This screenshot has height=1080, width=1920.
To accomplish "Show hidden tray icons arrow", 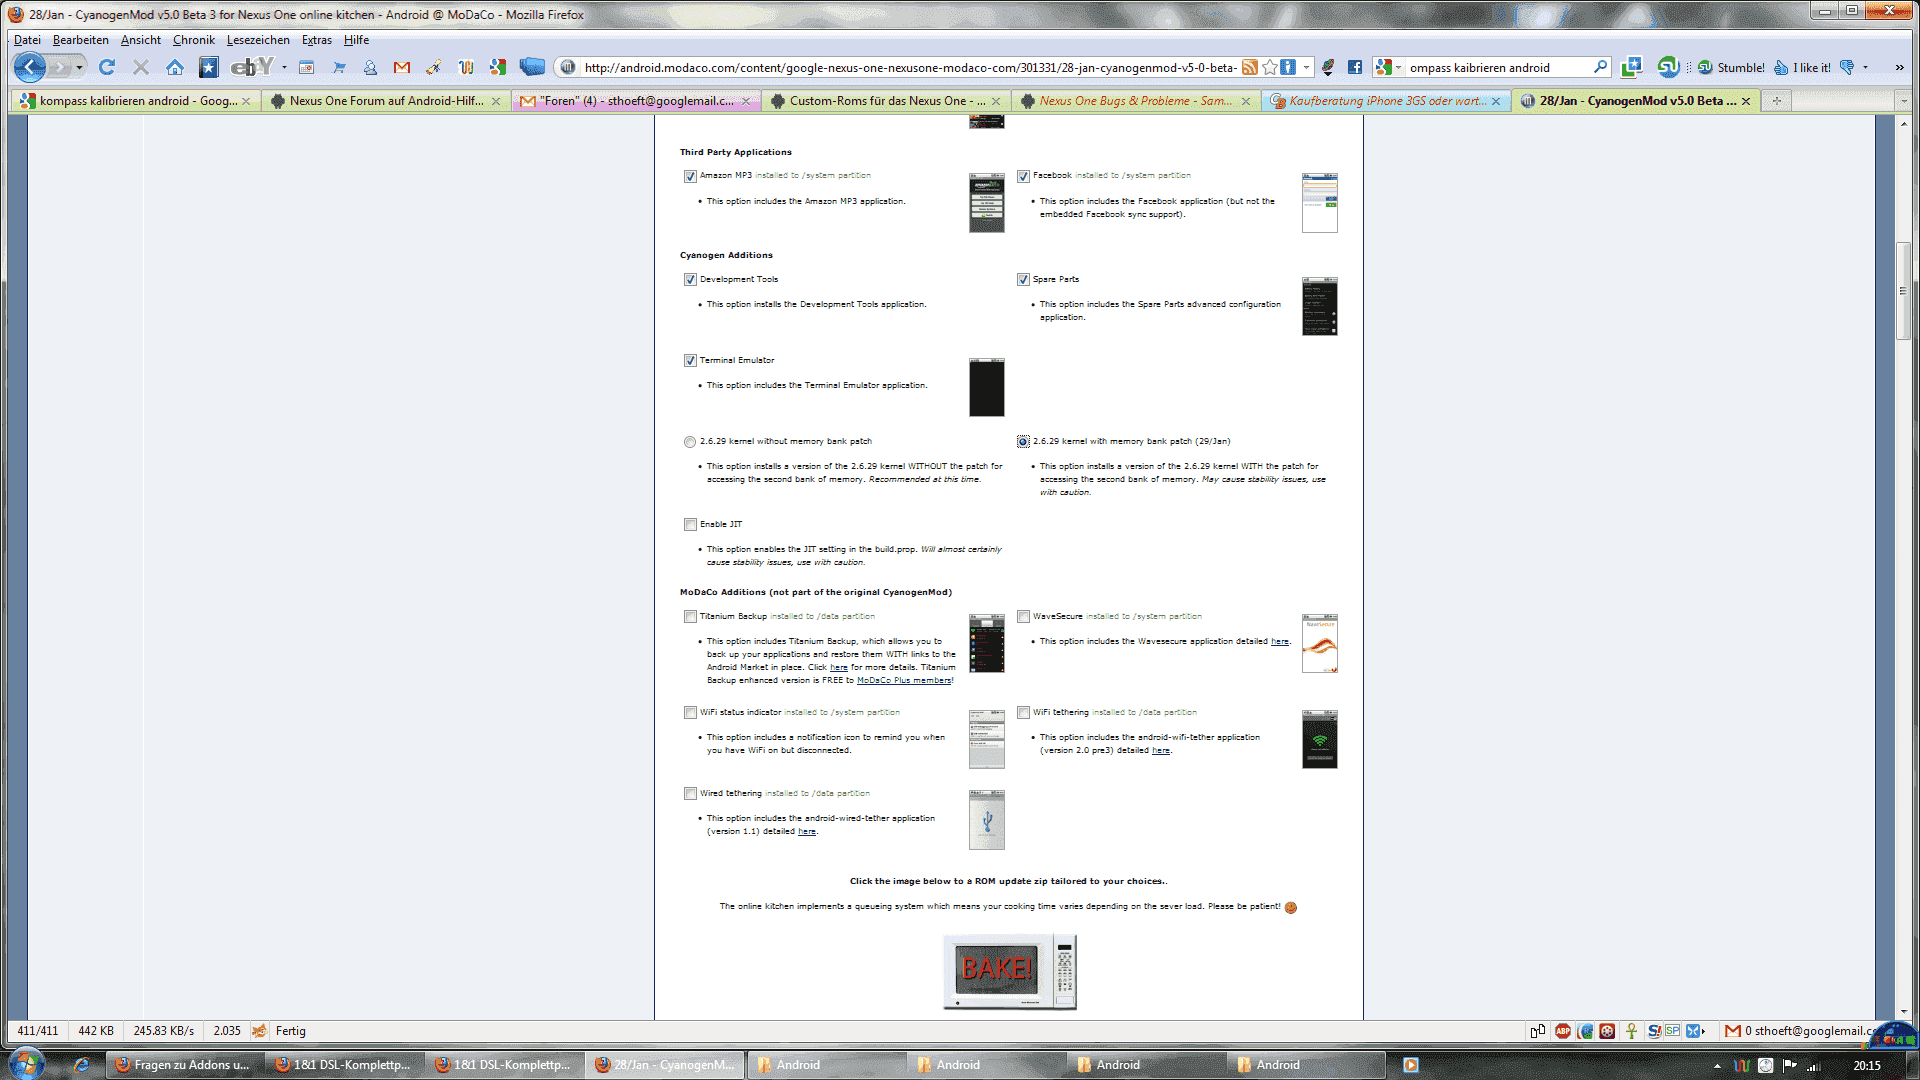I will 1717,1066.
